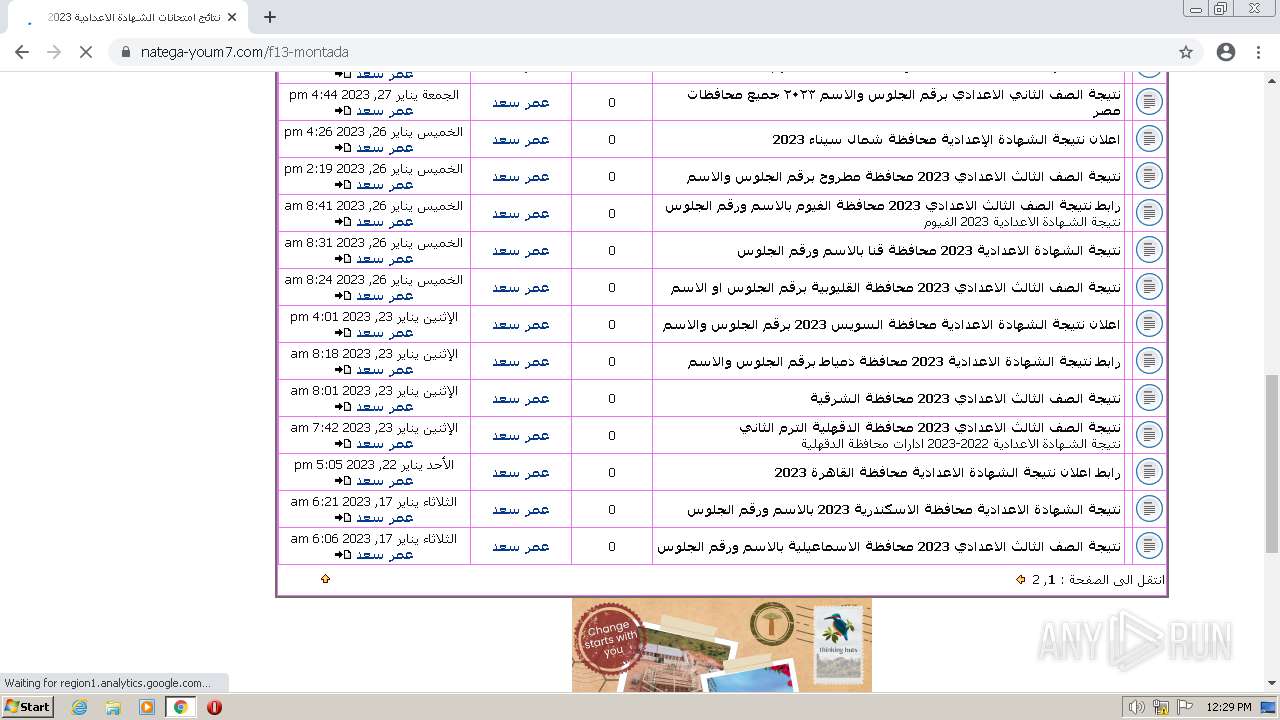1280x720 pixels.
Task: Open the media player taskbar icon
Action: 147,707
